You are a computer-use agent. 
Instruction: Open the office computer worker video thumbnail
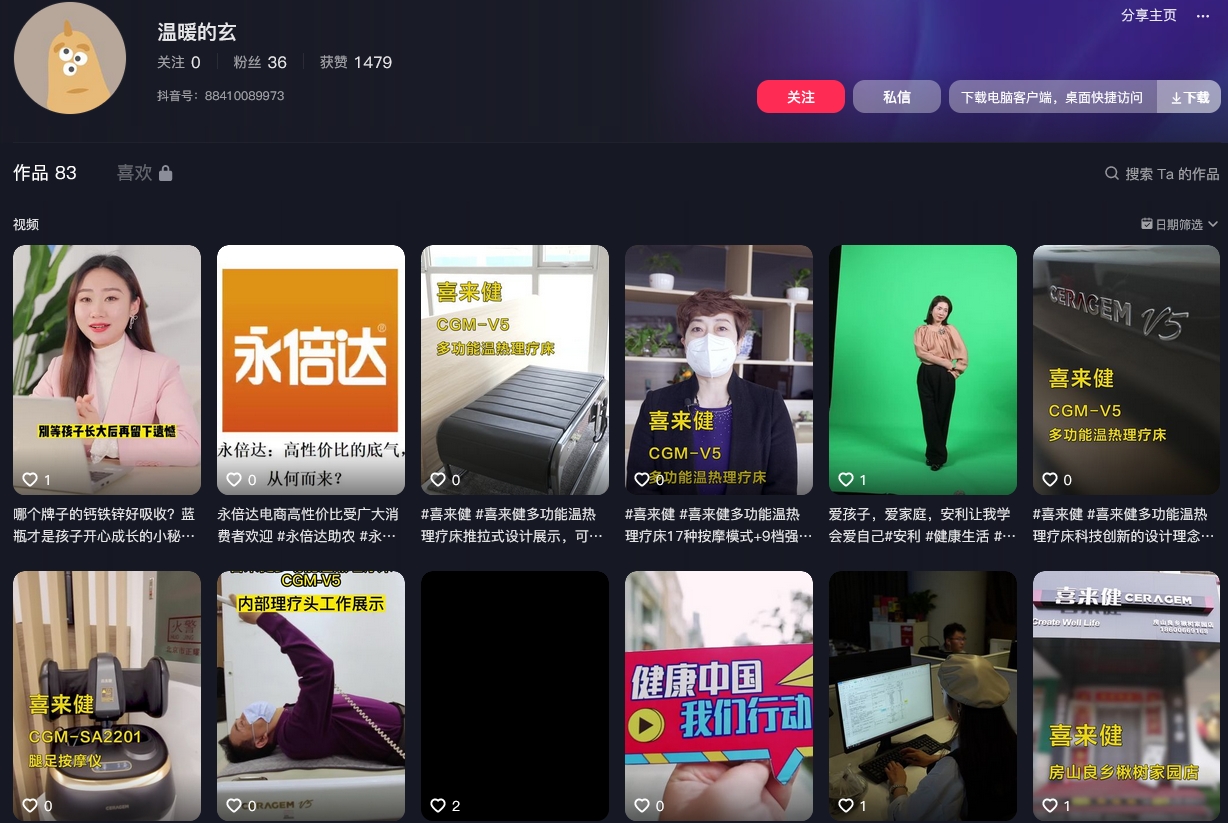coord(923,696)
